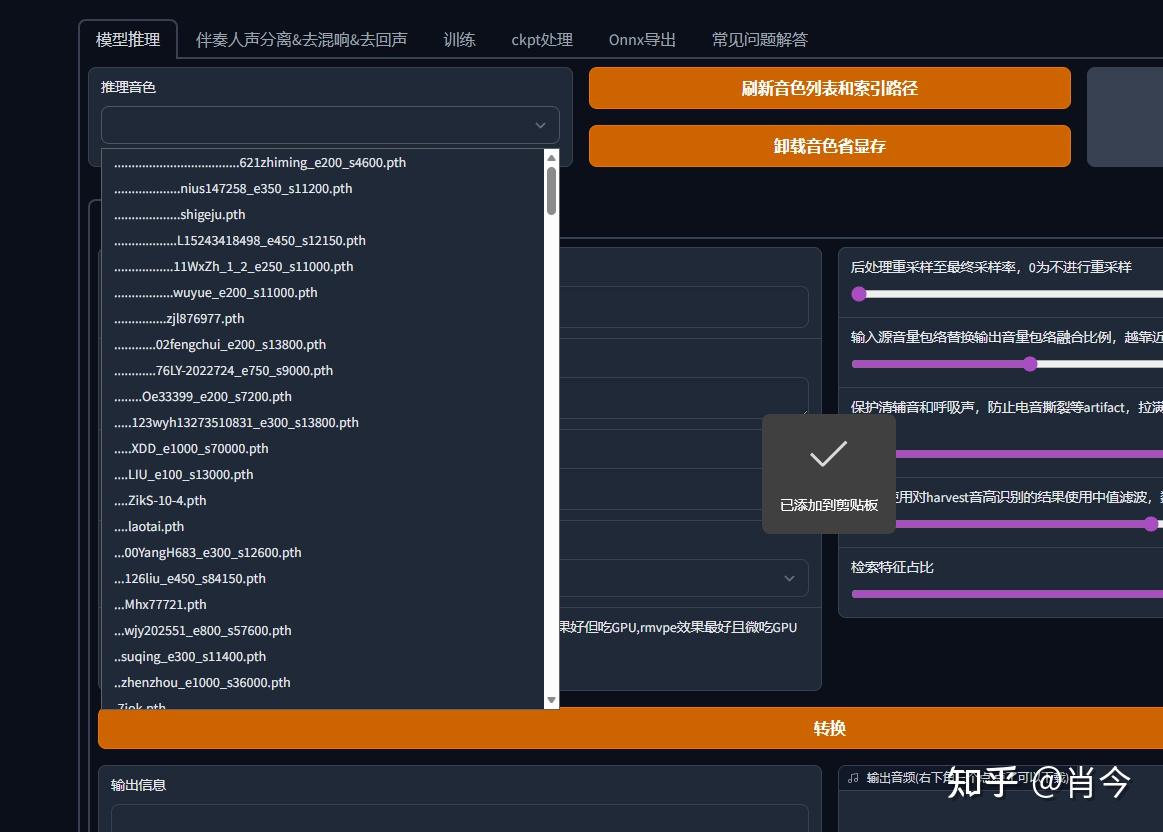Select 621zhiming_e200_s4600.pth from list

tap(323, 162)
